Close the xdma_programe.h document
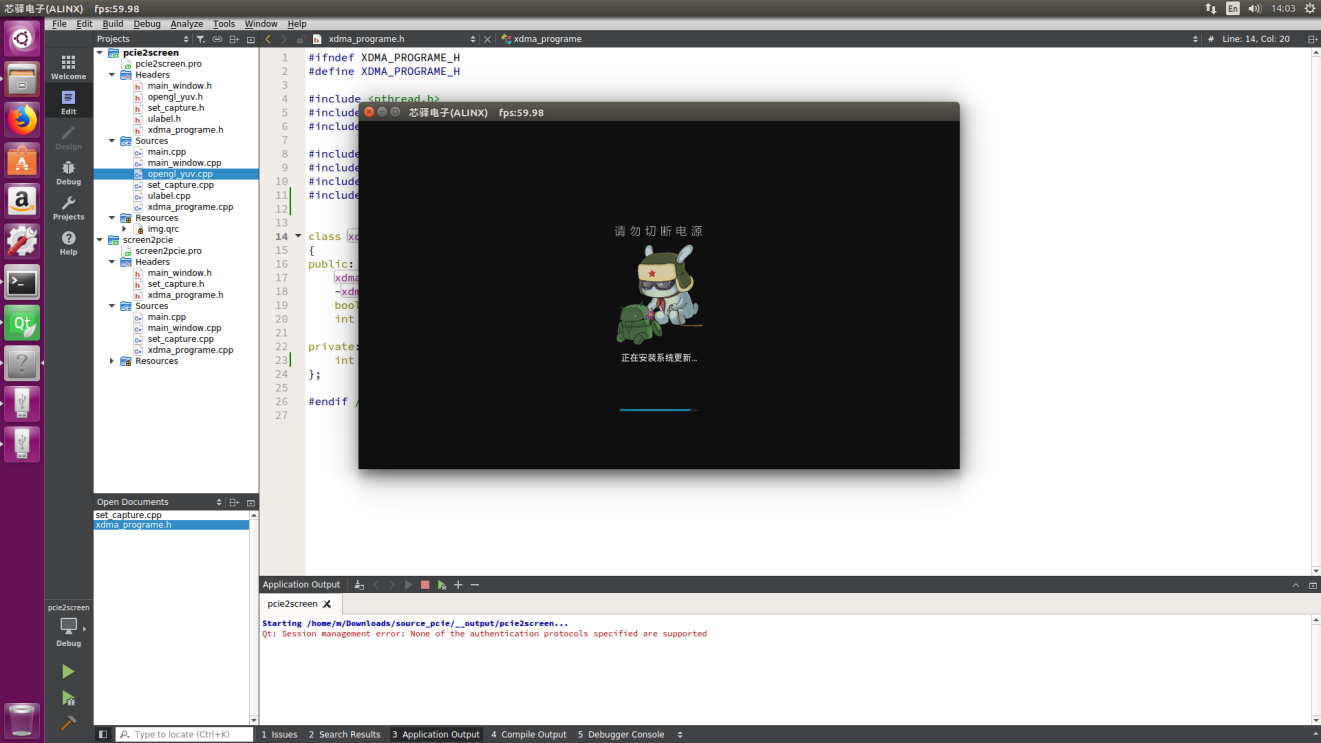Screen dimensions: 1321x743 tap(487, 39)
